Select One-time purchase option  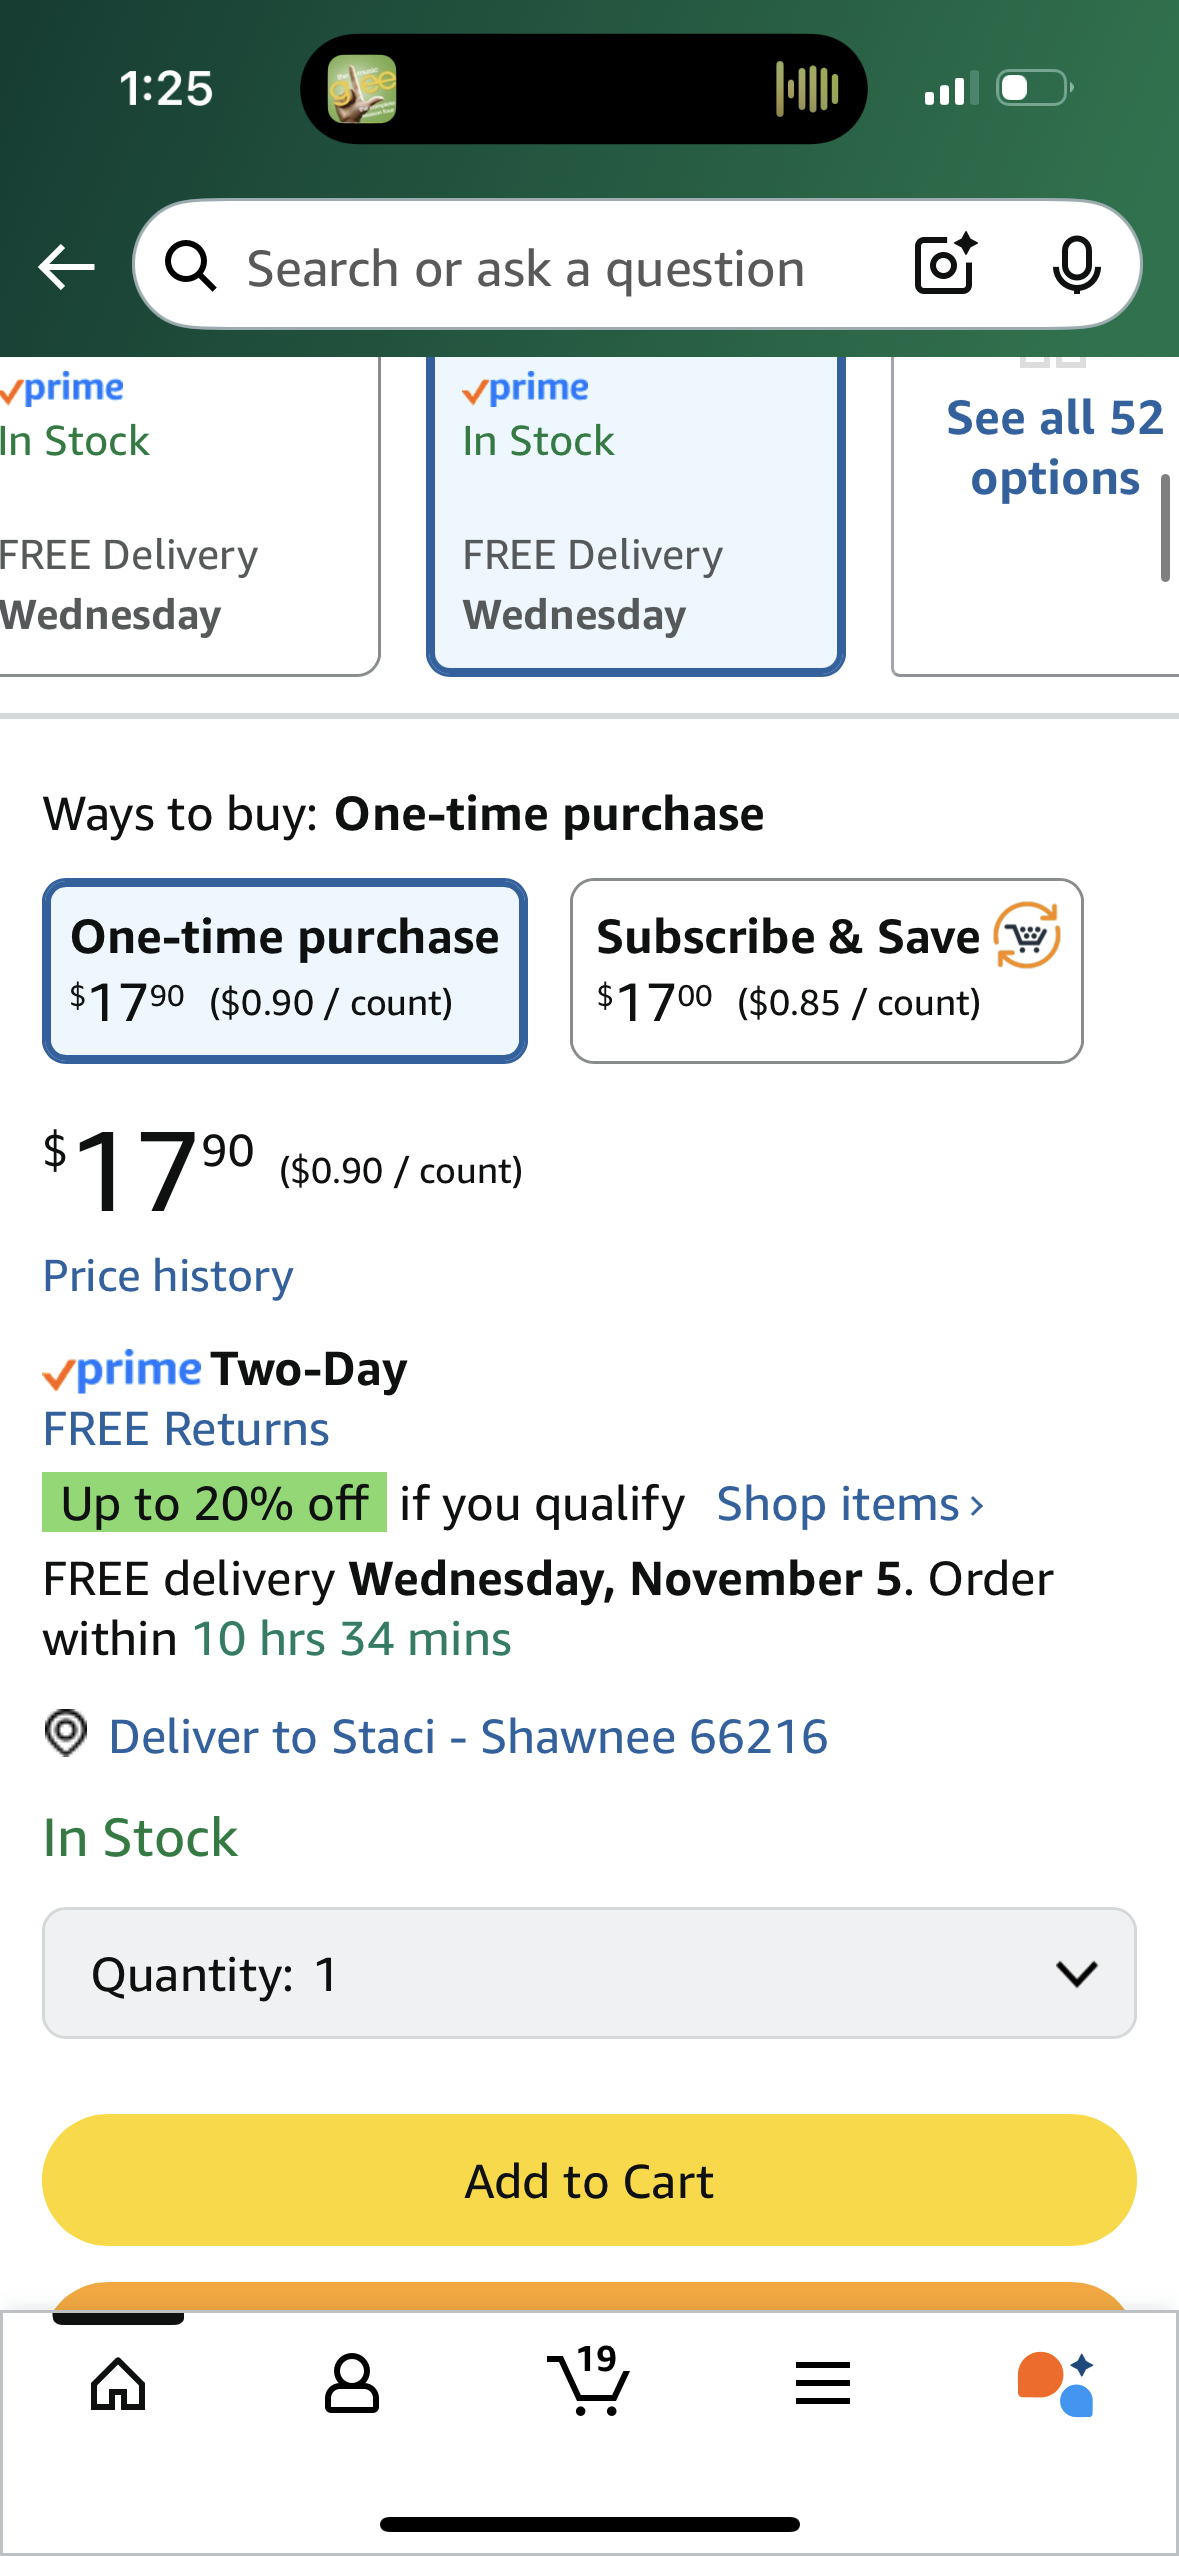point(285,970)
